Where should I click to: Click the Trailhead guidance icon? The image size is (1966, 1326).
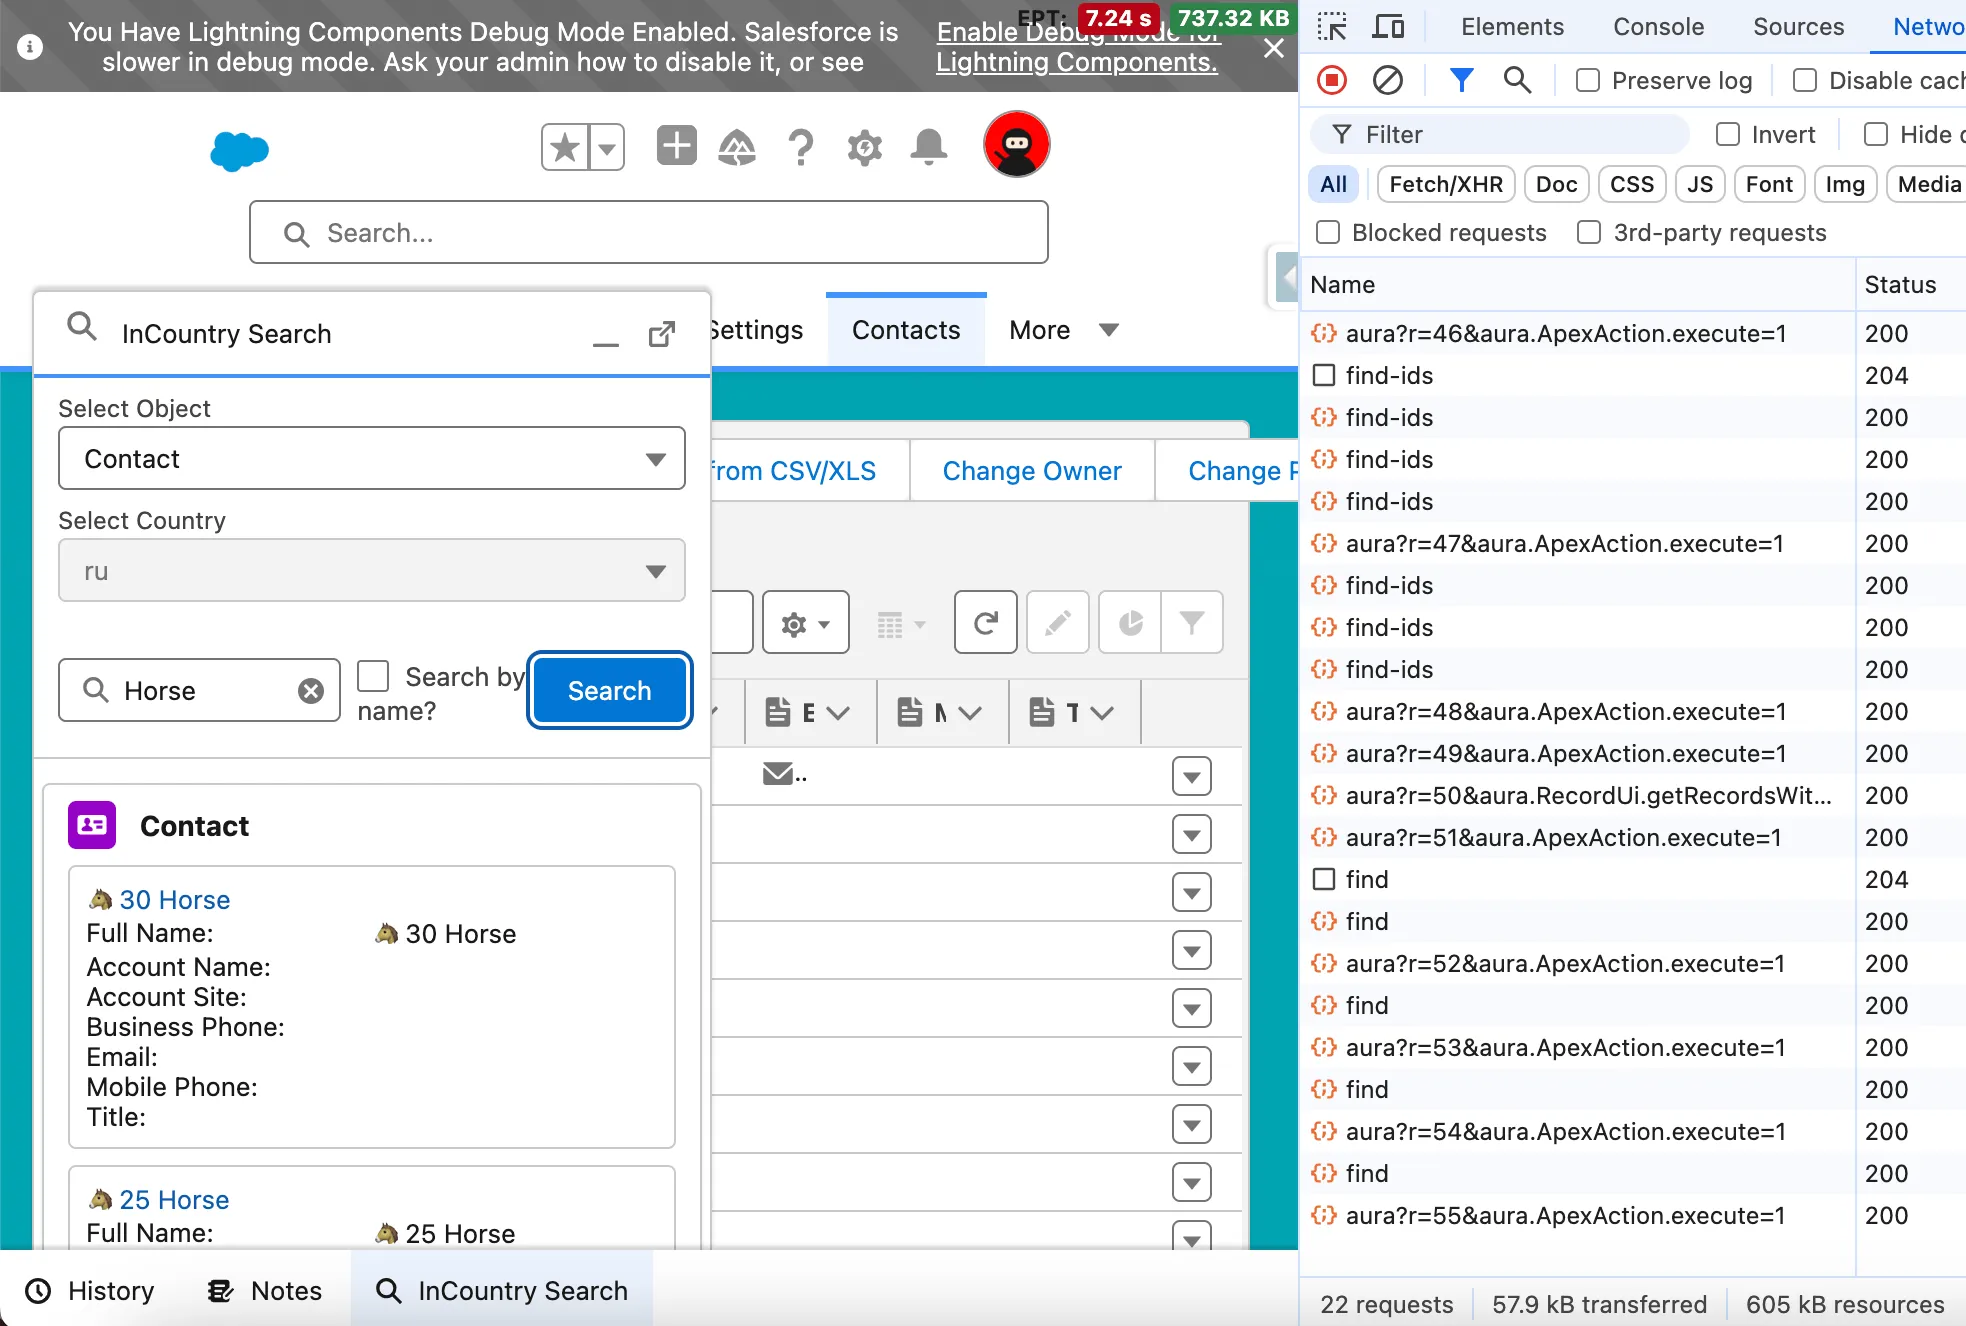(x=737, y=148)
